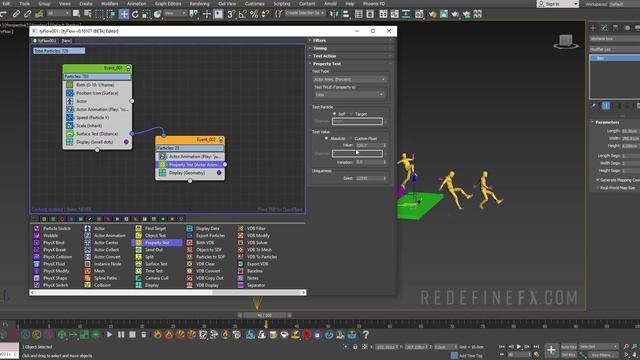This screenshot has height=360, width=640.
Task: Choose the Custom Float test value option
Action: (x=351, y=138)
